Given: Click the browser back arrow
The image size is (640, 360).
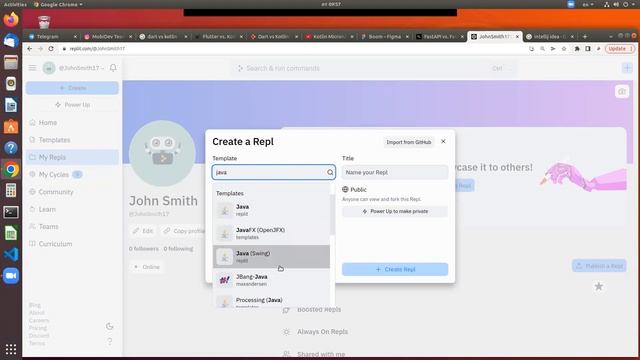Looking at the screenshot, I should tap(29, 49).
